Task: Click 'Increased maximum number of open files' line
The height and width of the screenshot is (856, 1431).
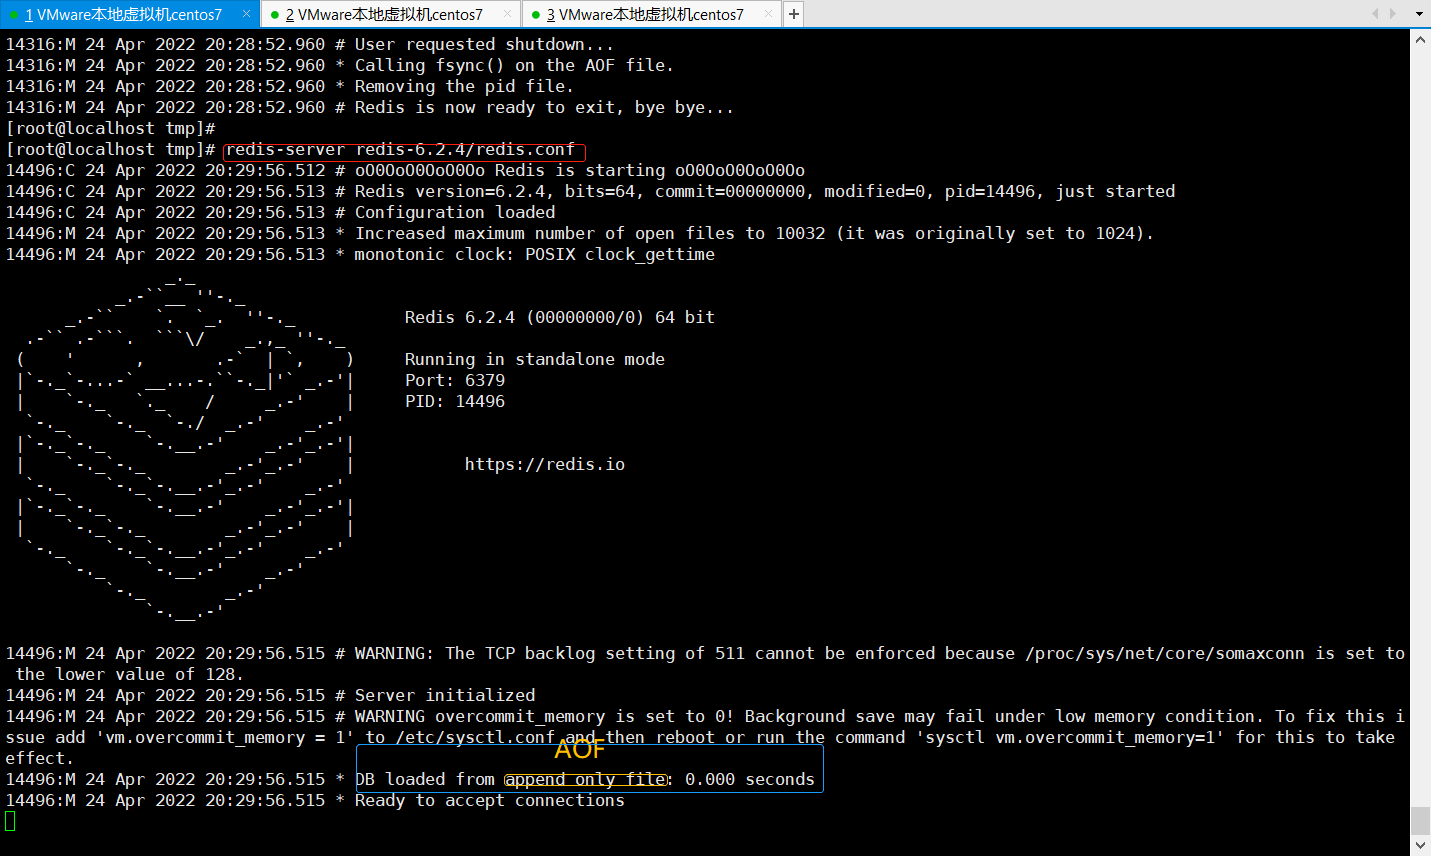Action: [x=580, y=233]
